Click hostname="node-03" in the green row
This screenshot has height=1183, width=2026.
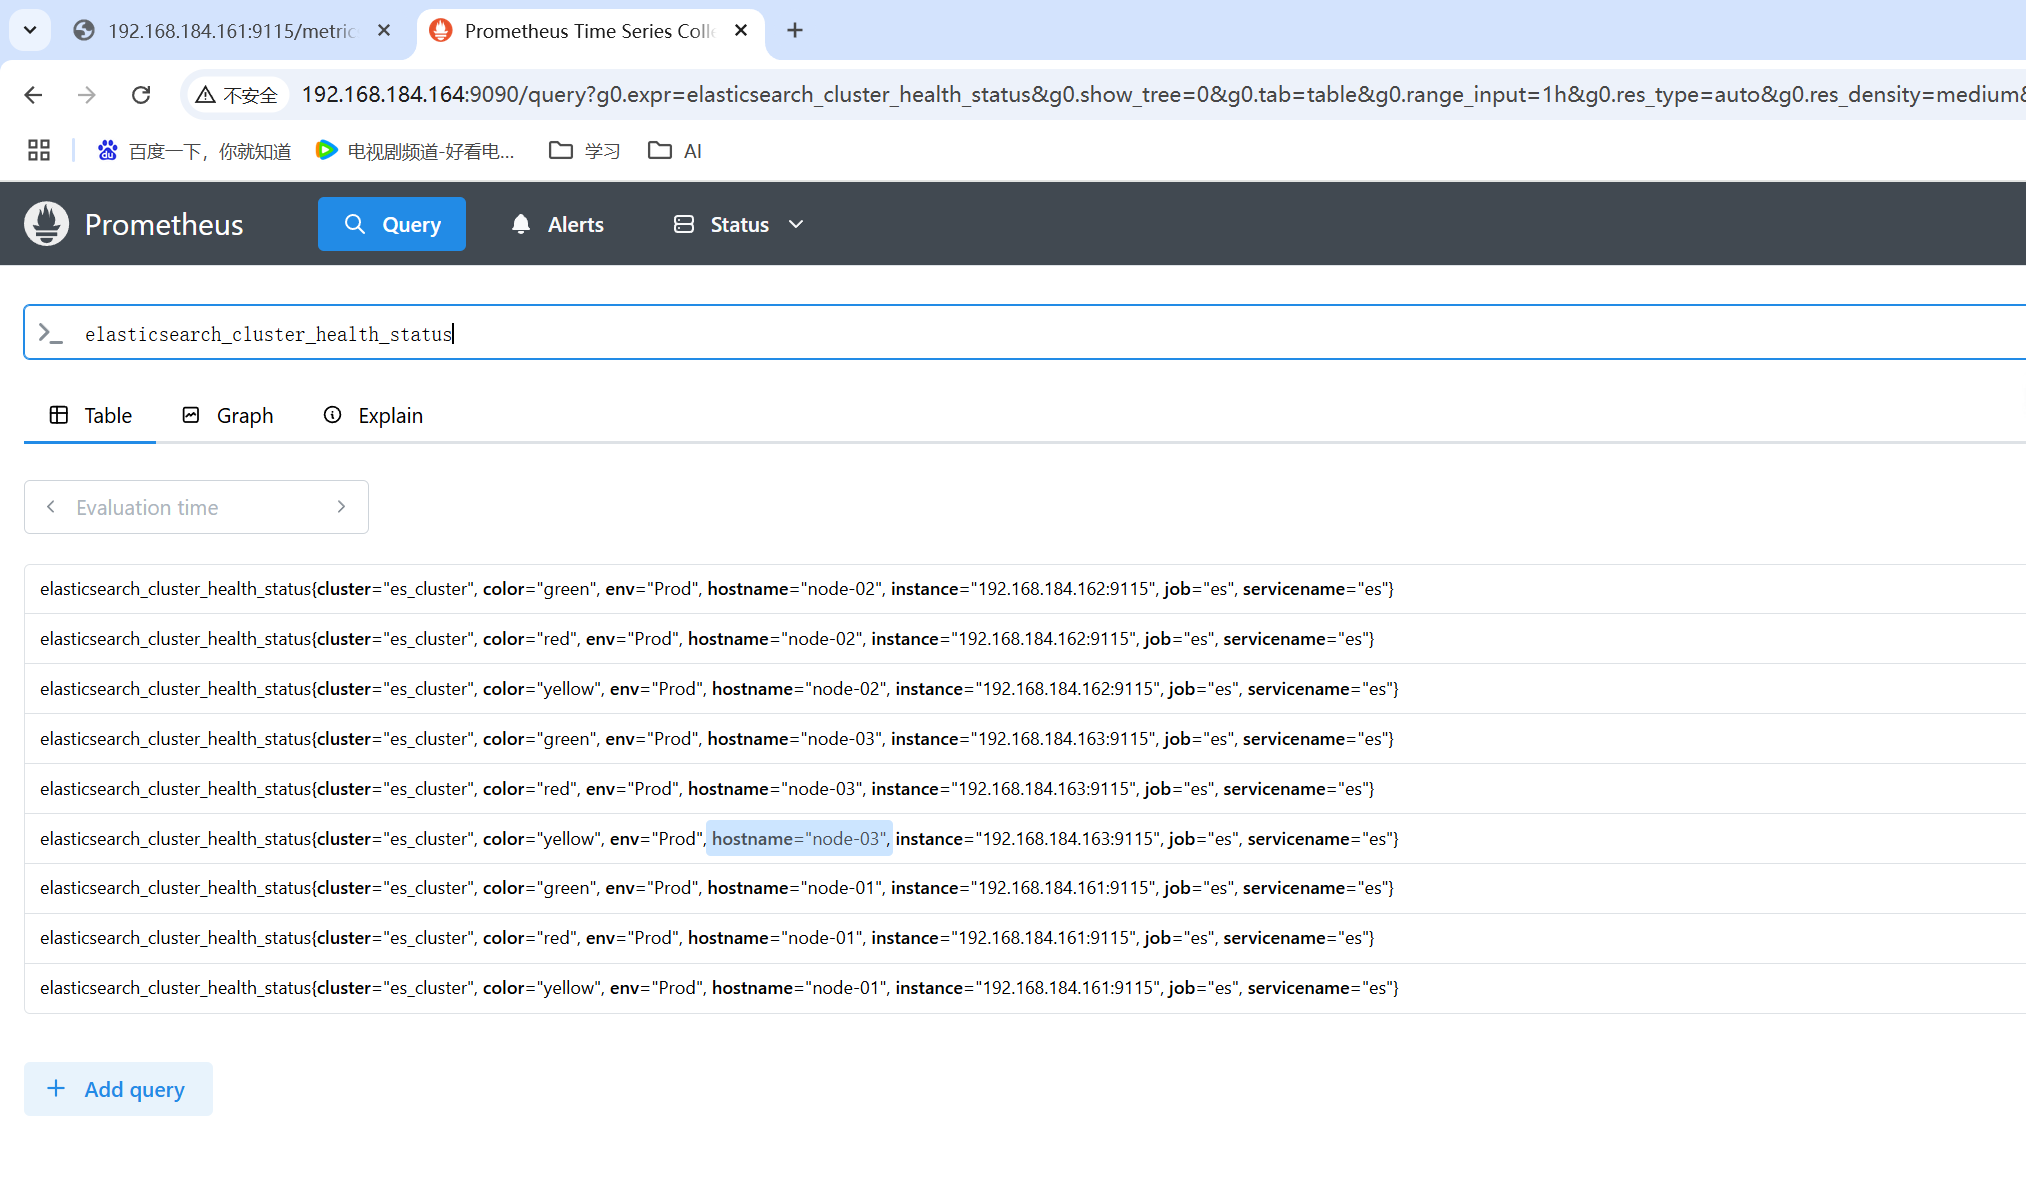point(795,739)
